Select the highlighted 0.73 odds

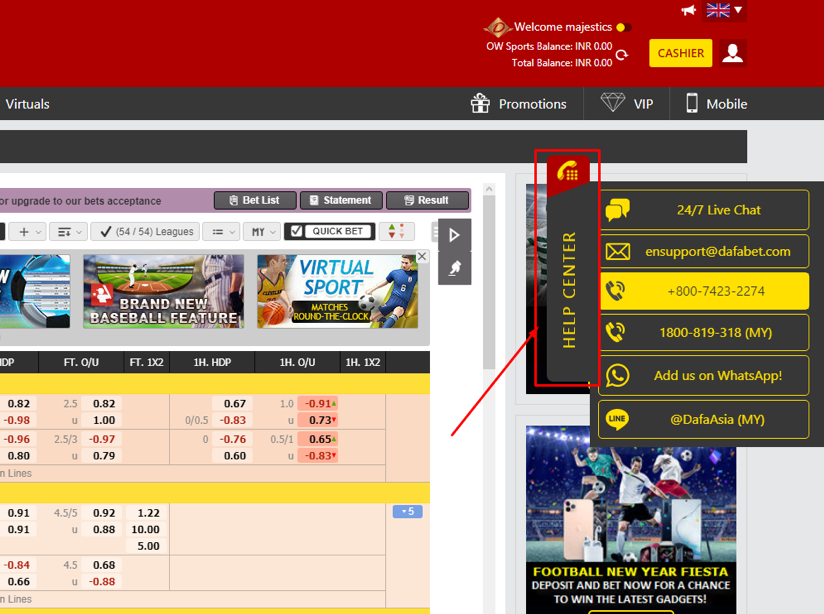click(318, 421)
